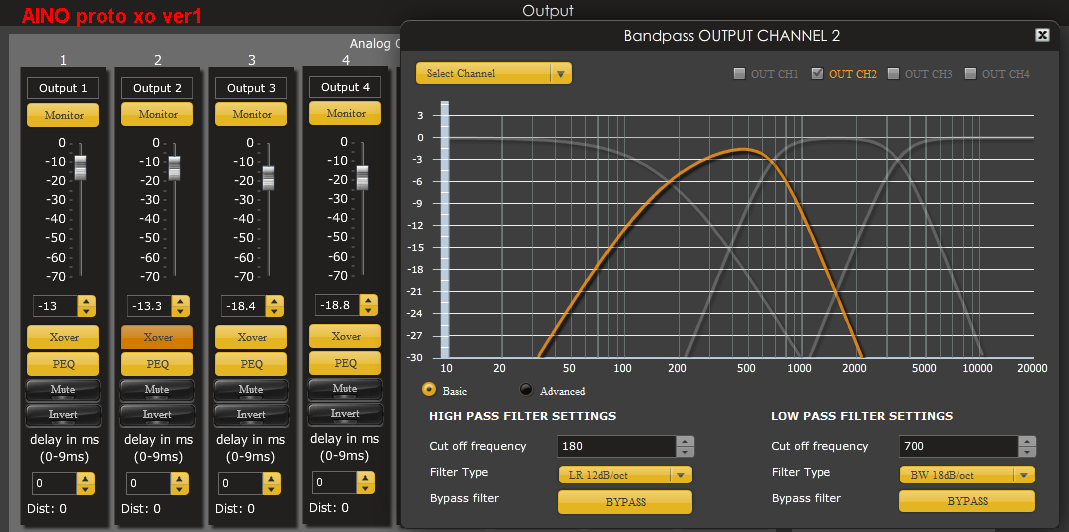Image resolution: width=1069 pixels, height=532 pixels.
Task: Open PEQ for Output 1
Action: [63, 364]
